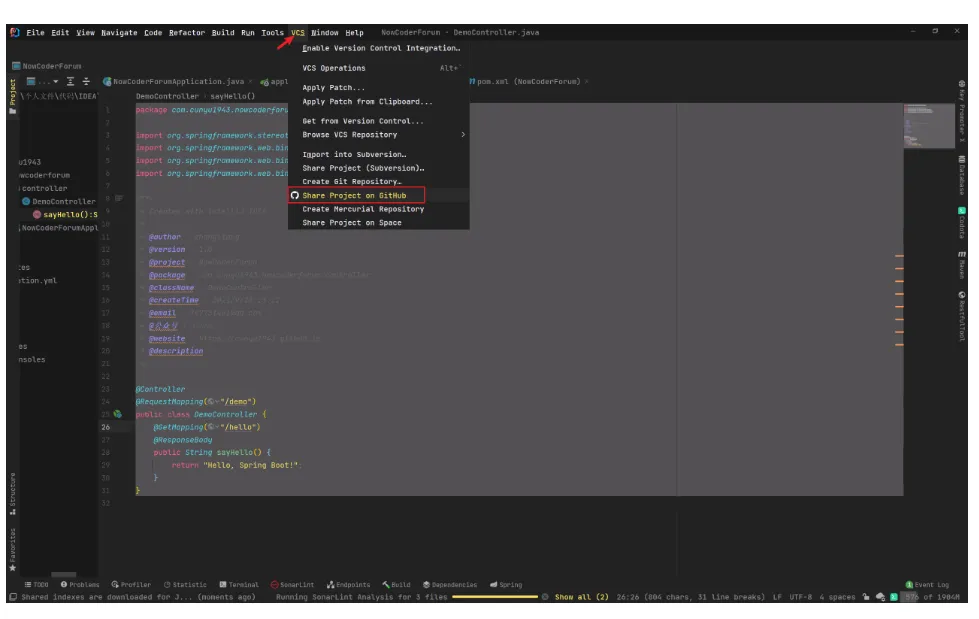Click the code minimap thumbnail

(x=928, y=126)
